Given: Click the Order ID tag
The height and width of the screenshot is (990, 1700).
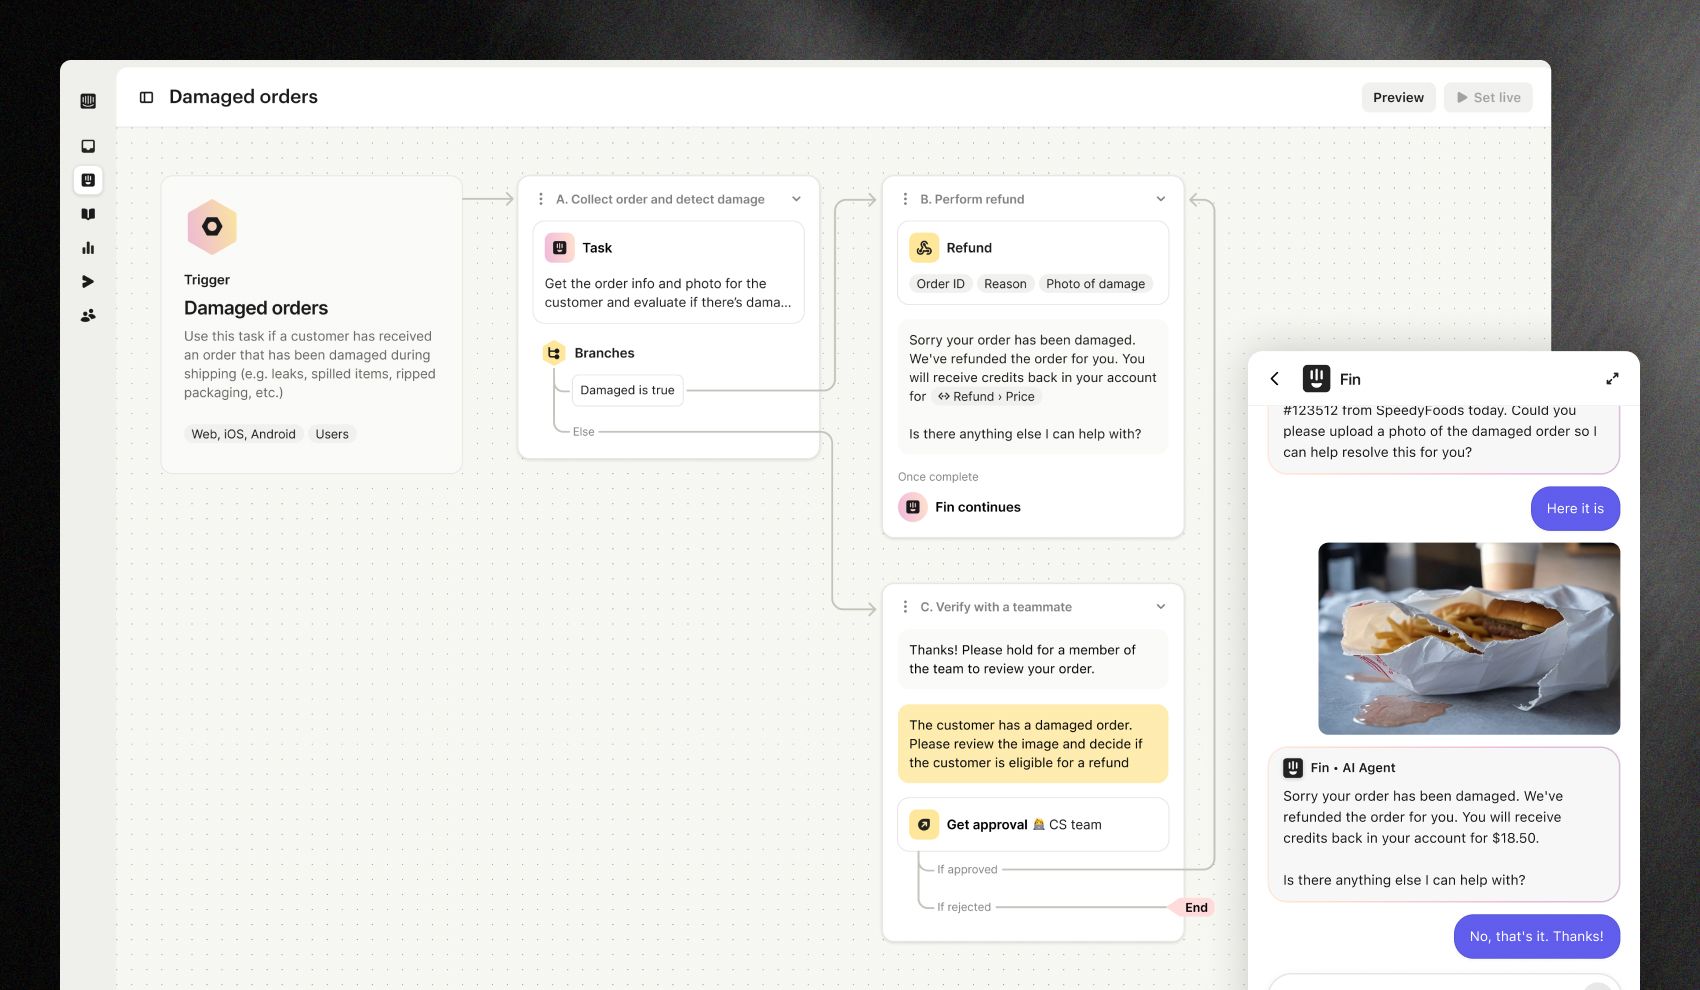Looking at the screenshot, I should tap(940, 284).
